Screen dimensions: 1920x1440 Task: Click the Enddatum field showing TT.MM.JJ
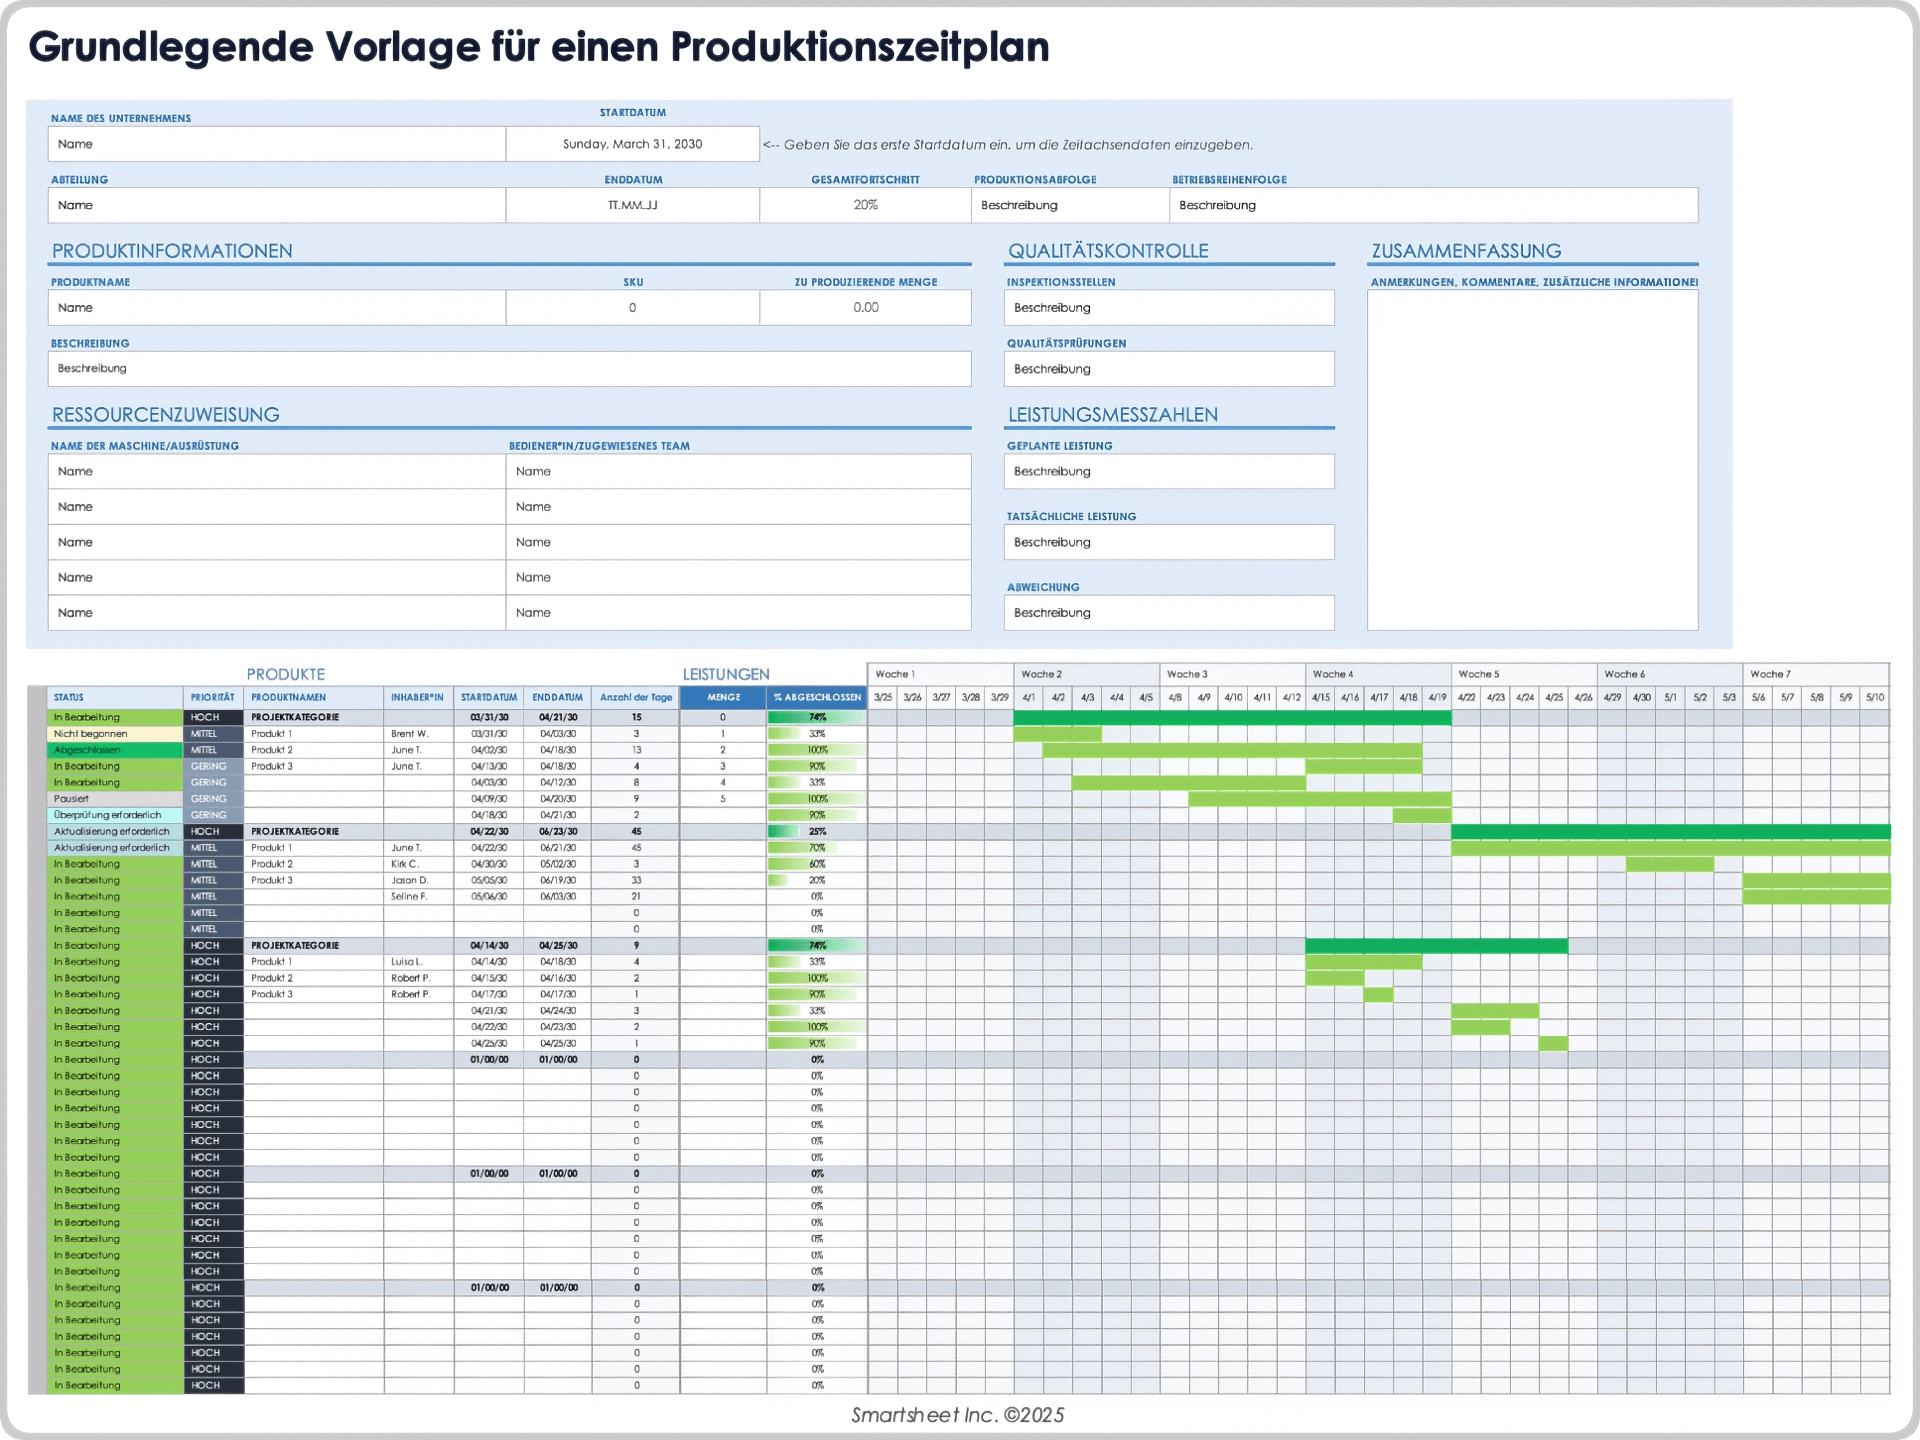pyautogui.click(x=632, y=204)
